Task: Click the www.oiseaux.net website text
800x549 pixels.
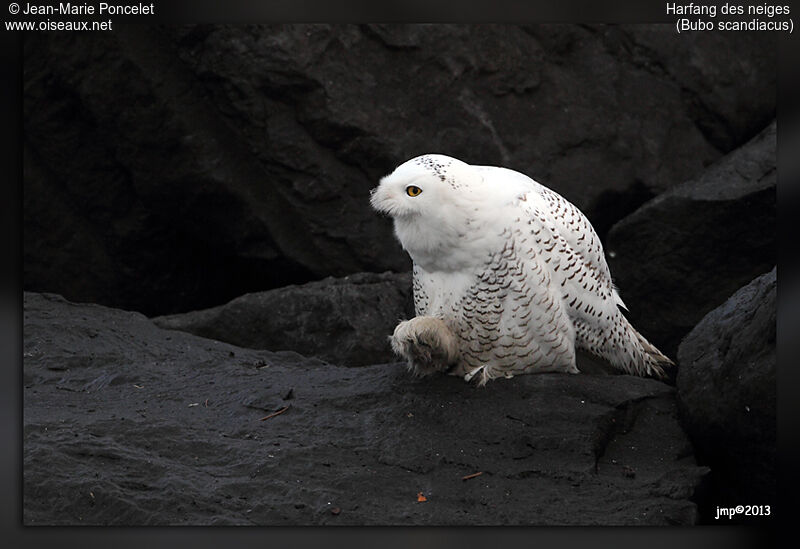Action: [58, 25]
